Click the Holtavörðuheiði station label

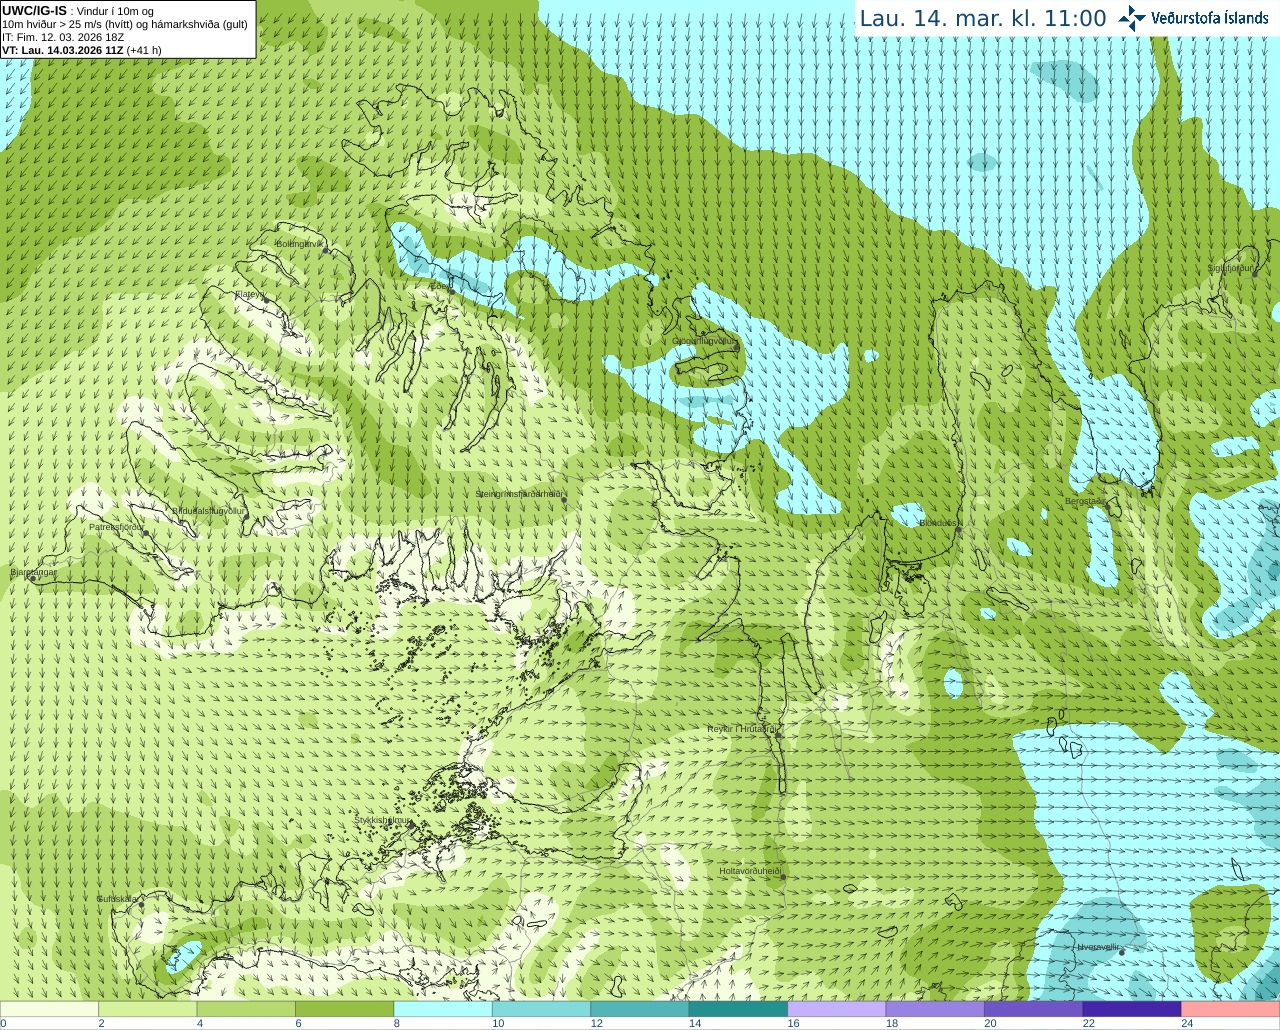750,871
